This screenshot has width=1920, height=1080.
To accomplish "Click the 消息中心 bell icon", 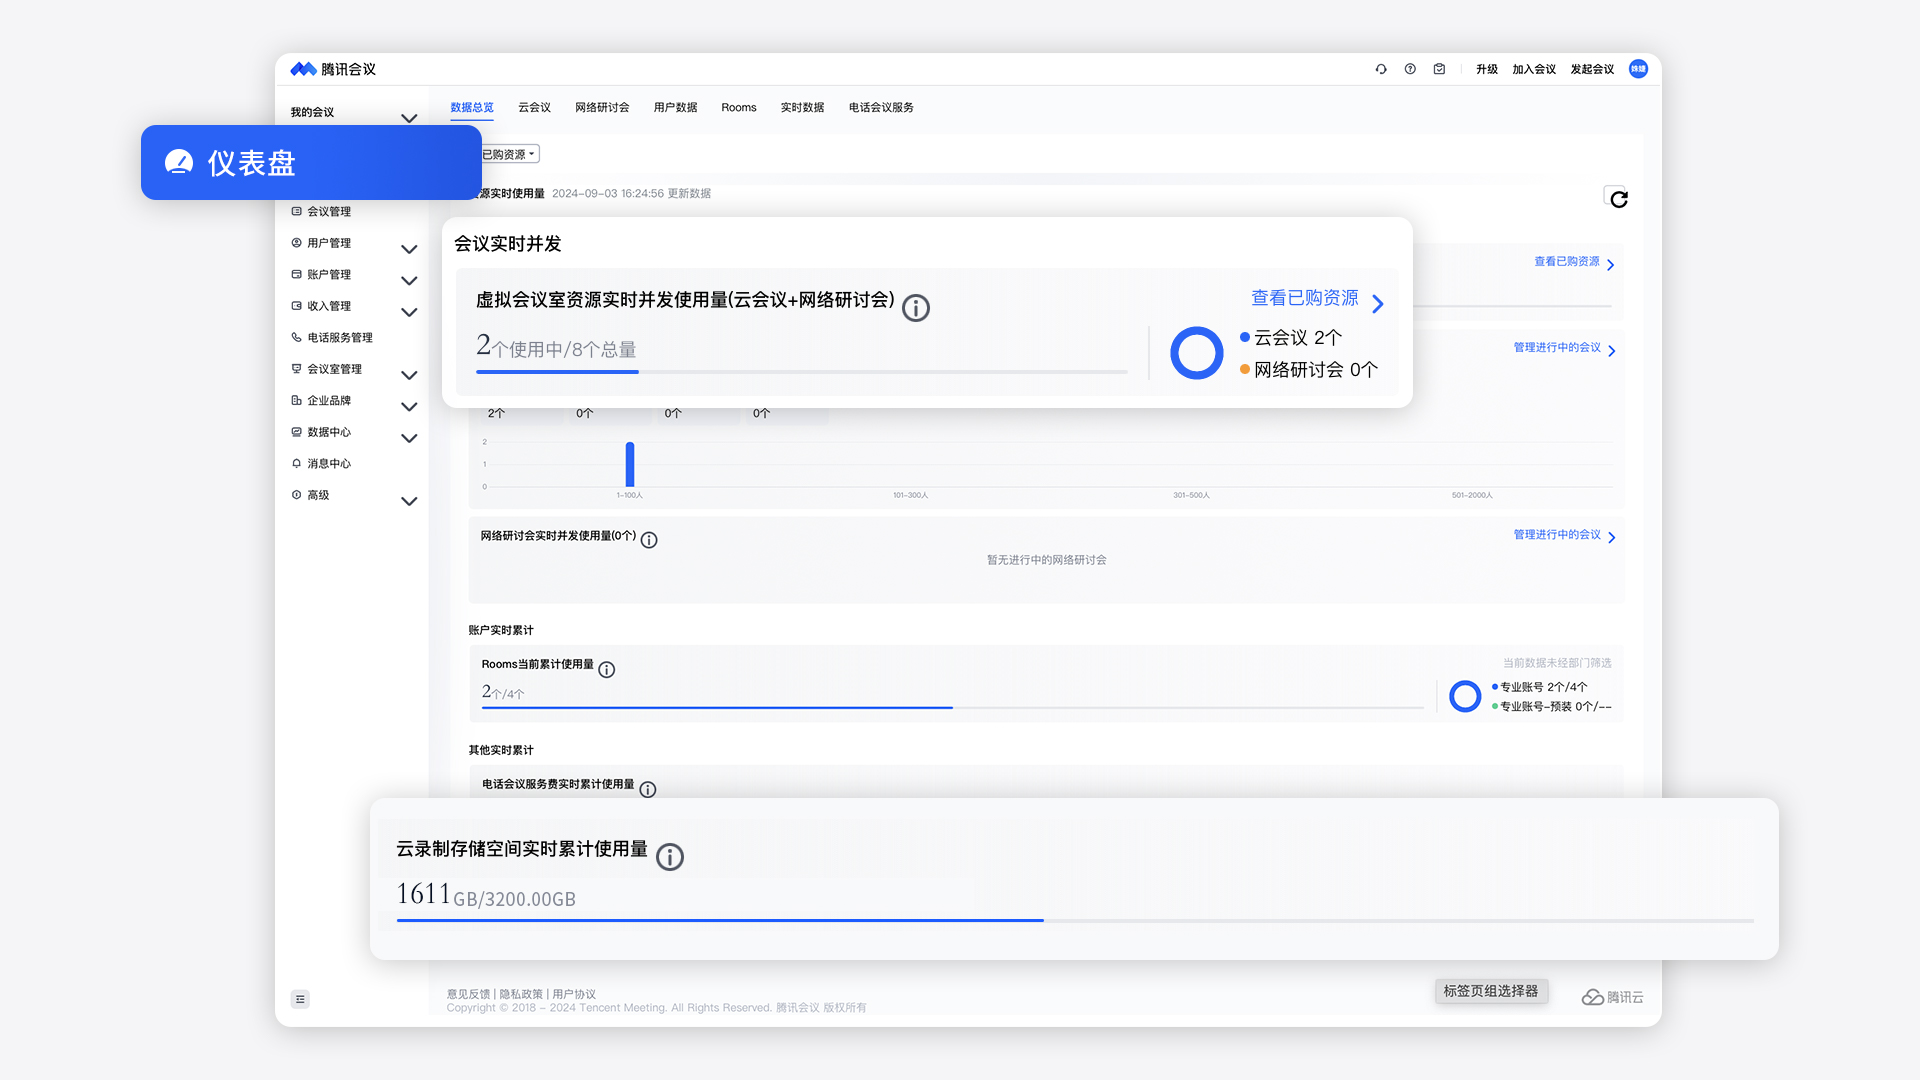I will coord(296,463).
